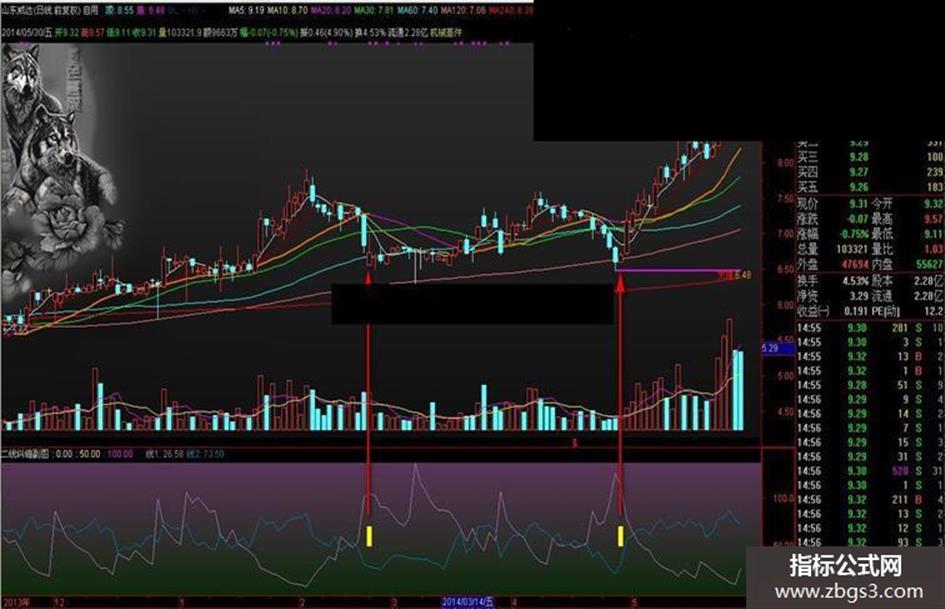Screen dimensions: 945x609
Task: Click the PE(动) ratio label
Action: click(886, 311)
